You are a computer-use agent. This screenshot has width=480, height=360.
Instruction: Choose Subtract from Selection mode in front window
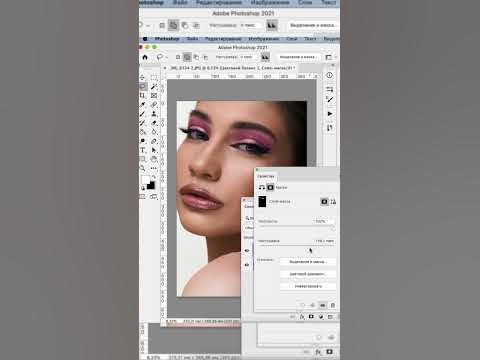coord(196,57)
